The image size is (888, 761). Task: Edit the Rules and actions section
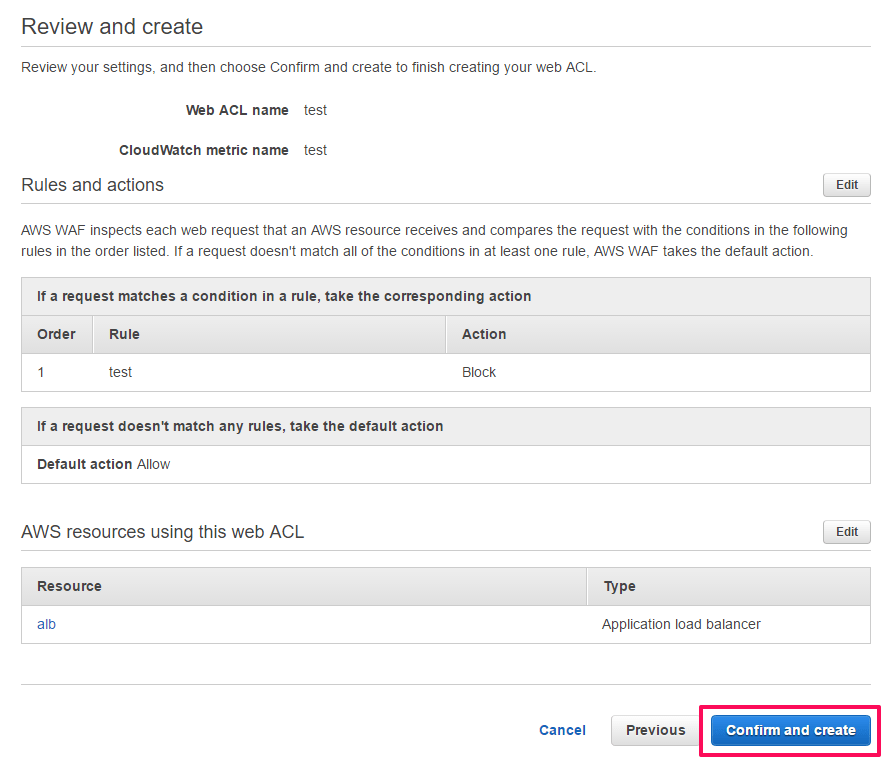pos(846,185)
